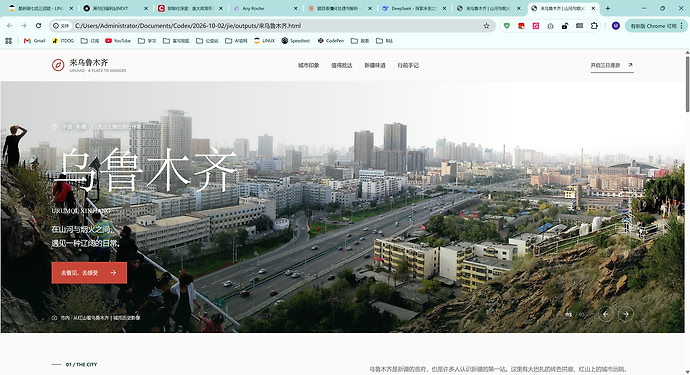Open the green shield extension
This screenshot has height=375, width=690.
[x=507, y=26]
